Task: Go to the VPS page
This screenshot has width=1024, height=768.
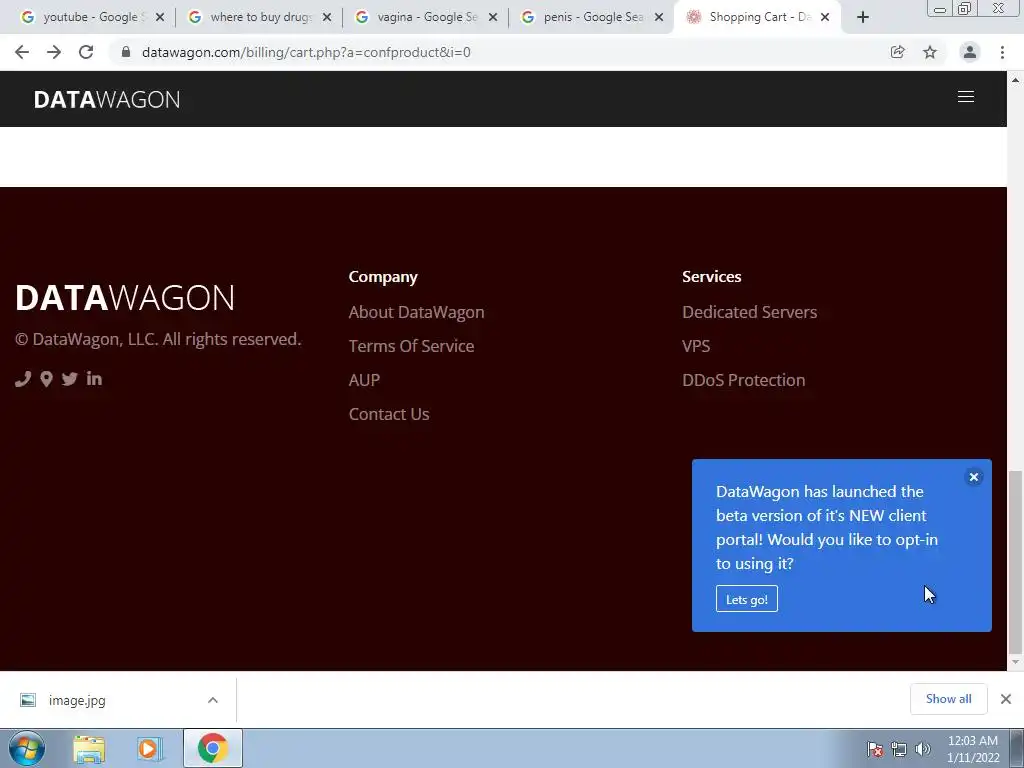Action: tap(696, 346)
